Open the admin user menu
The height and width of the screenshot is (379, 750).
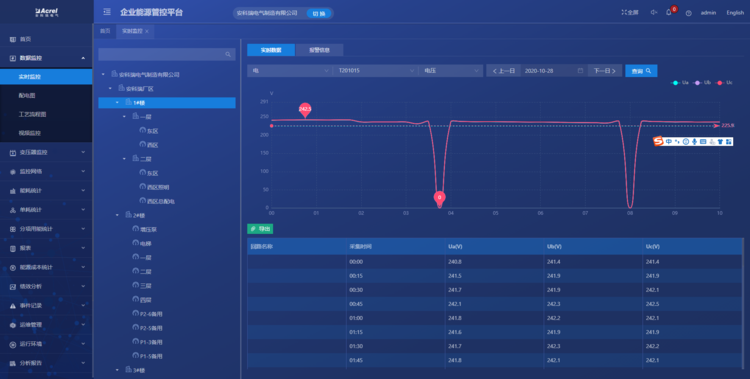pyautogui.click(x=708, y=13)
